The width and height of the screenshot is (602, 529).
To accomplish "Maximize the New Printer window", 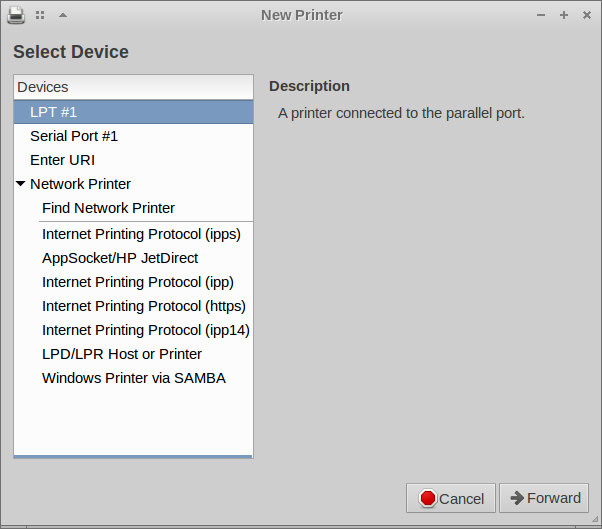I will (x=564, y=15).
